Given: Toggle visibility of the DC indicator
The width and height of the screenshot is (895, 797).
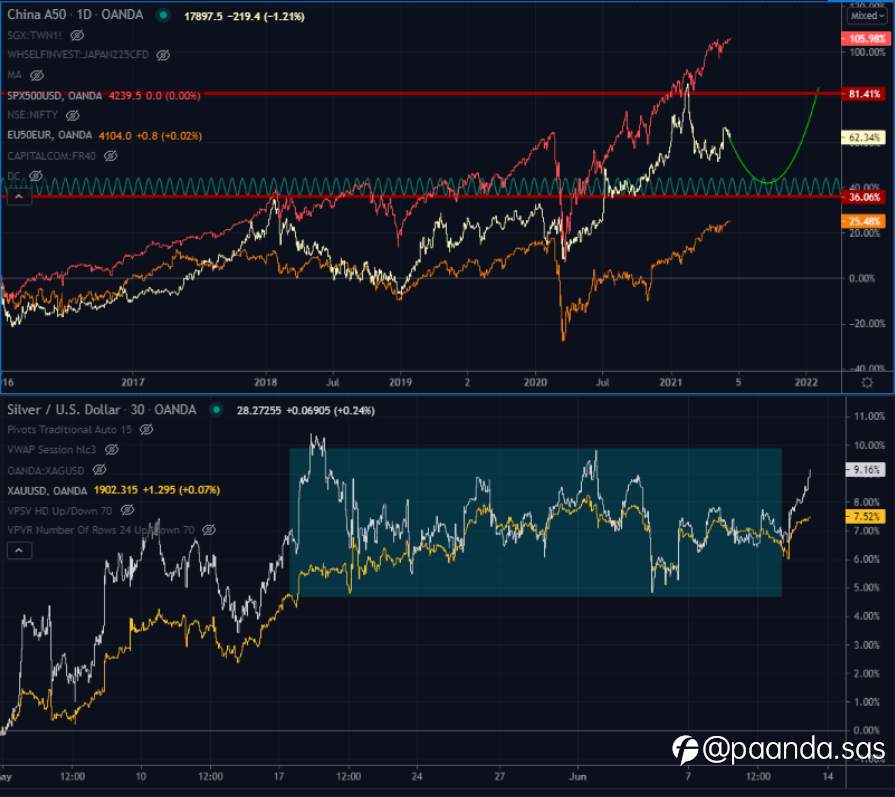Looking at the screenshot, I should (36, 176).
